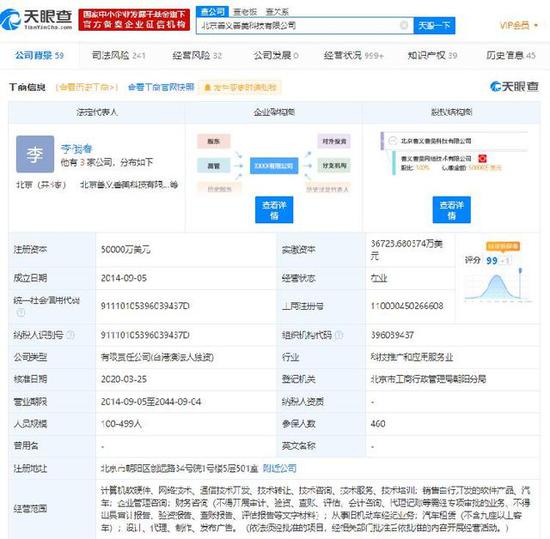Click the orange badge above the score
This screenshot has height=539, width=550.
[x=503, y=247]
